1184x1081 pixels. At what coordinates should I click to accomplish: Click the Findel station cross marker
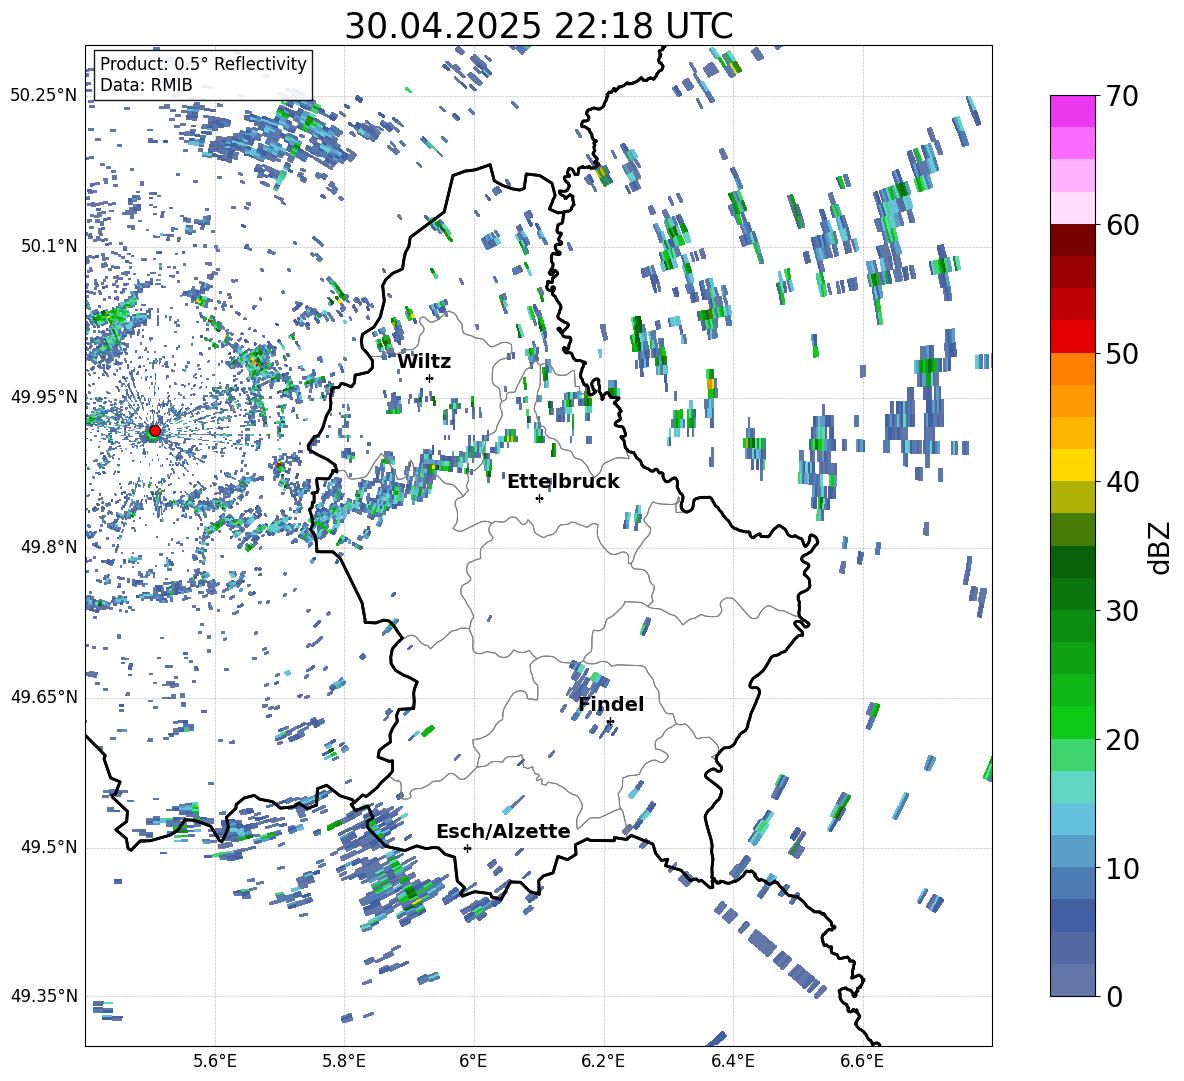pos(610,722)
